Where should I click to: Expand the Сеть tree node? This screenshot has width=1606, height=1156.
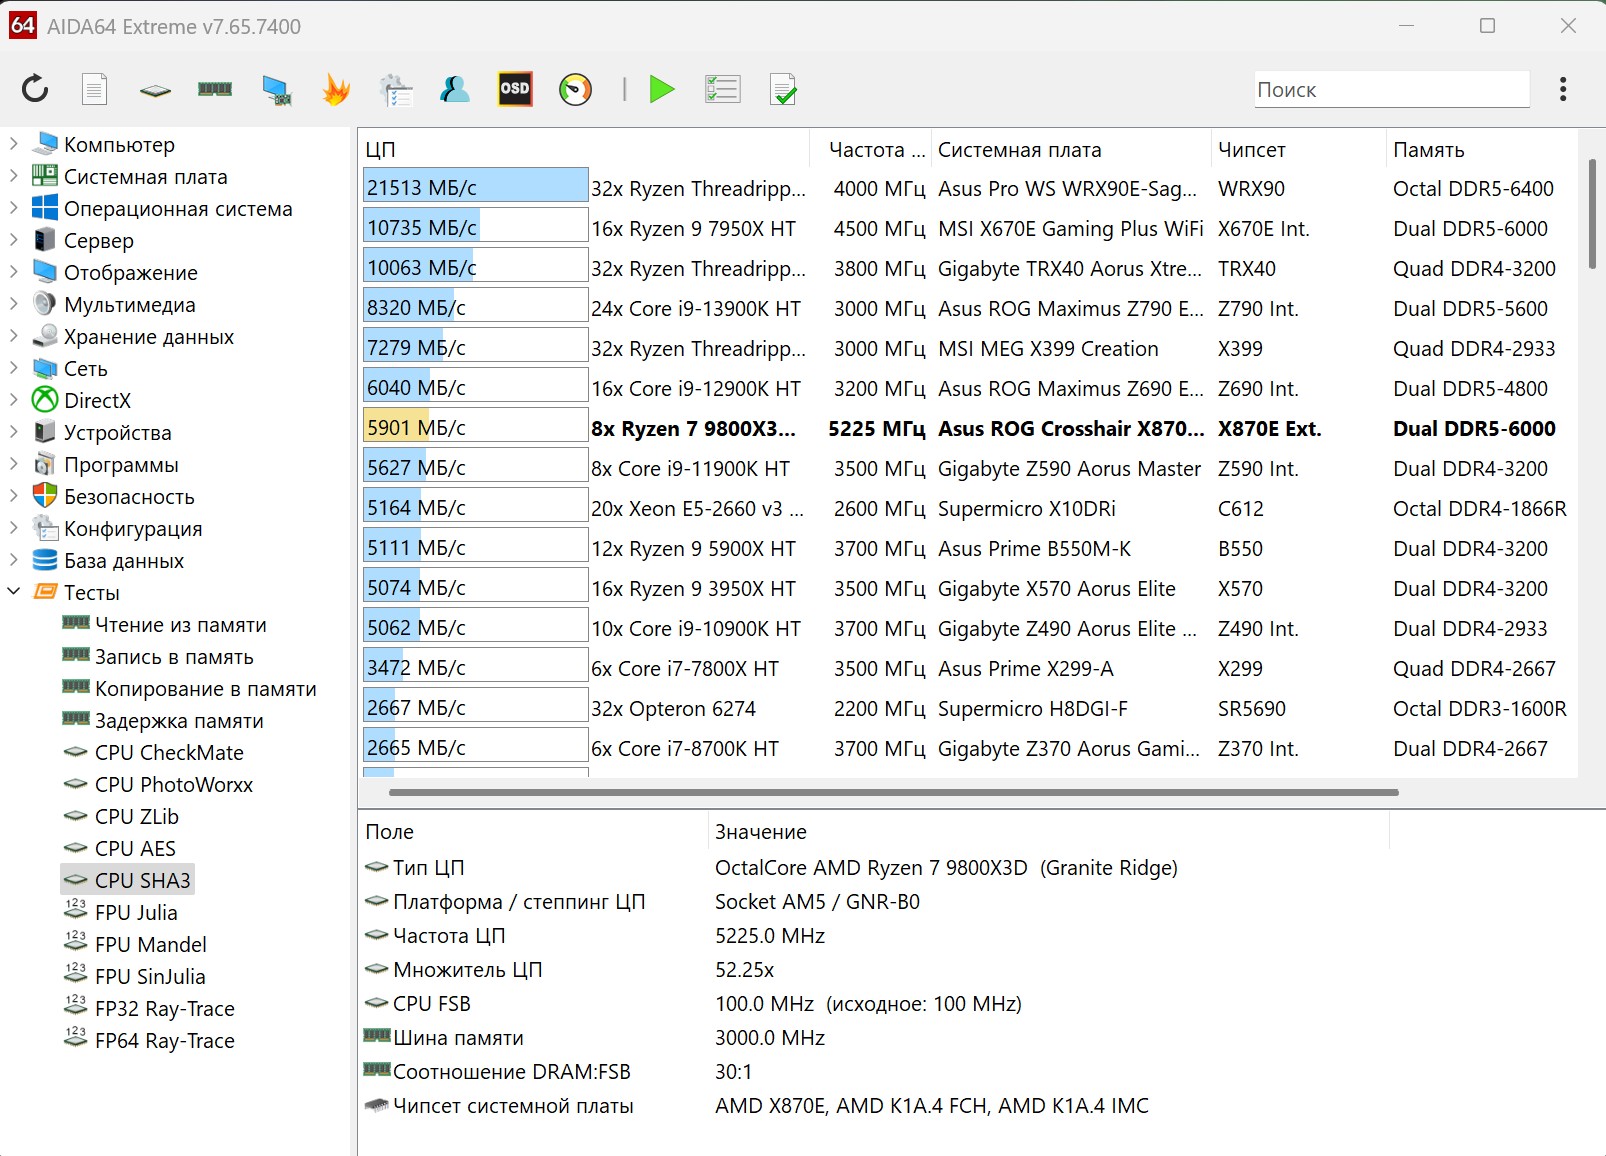[14, 368]
